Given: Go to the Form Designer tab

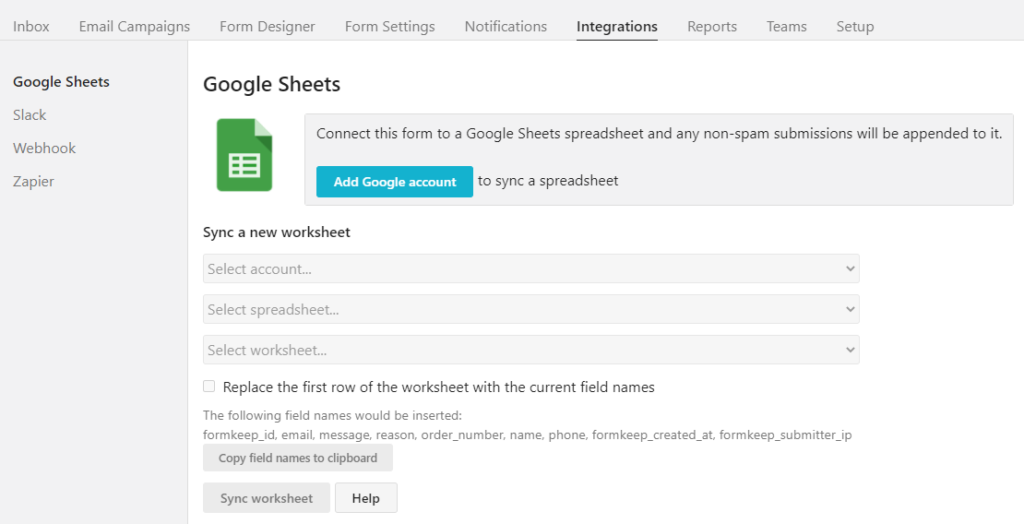Looking at the screenshot, I should [x=267, y=26].
